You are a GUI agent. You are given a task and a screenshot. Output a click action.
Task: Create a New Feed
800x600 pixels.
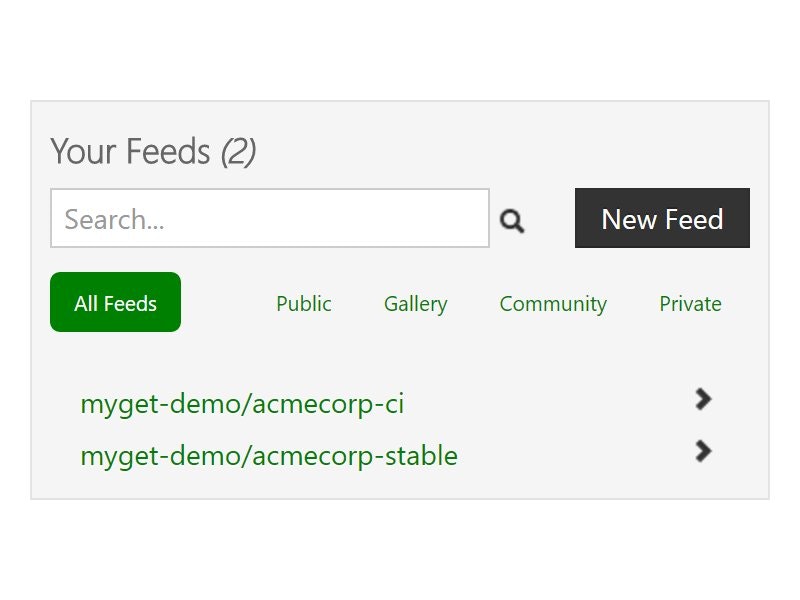tap(662, 218)
